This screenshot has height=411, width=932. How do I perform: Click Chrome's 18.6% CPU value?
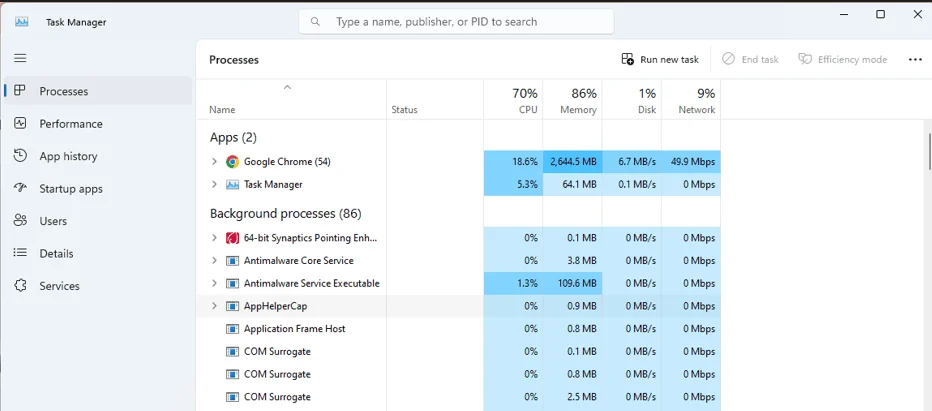(x=513, y=162)
